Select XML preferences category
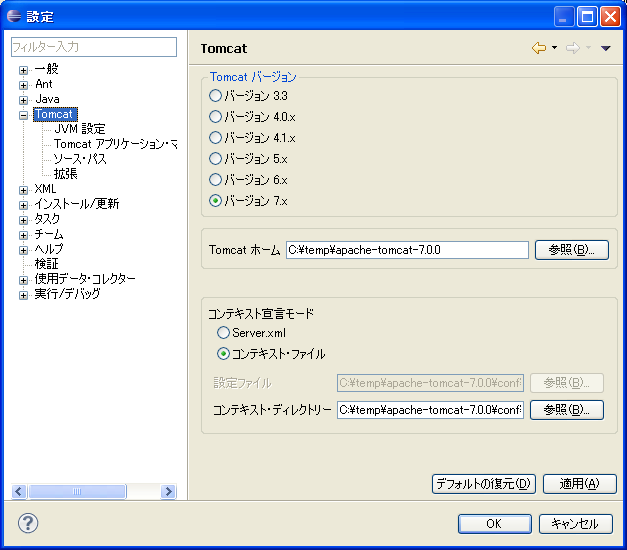This screenshot has height=550, width=627. coord(45,189)
